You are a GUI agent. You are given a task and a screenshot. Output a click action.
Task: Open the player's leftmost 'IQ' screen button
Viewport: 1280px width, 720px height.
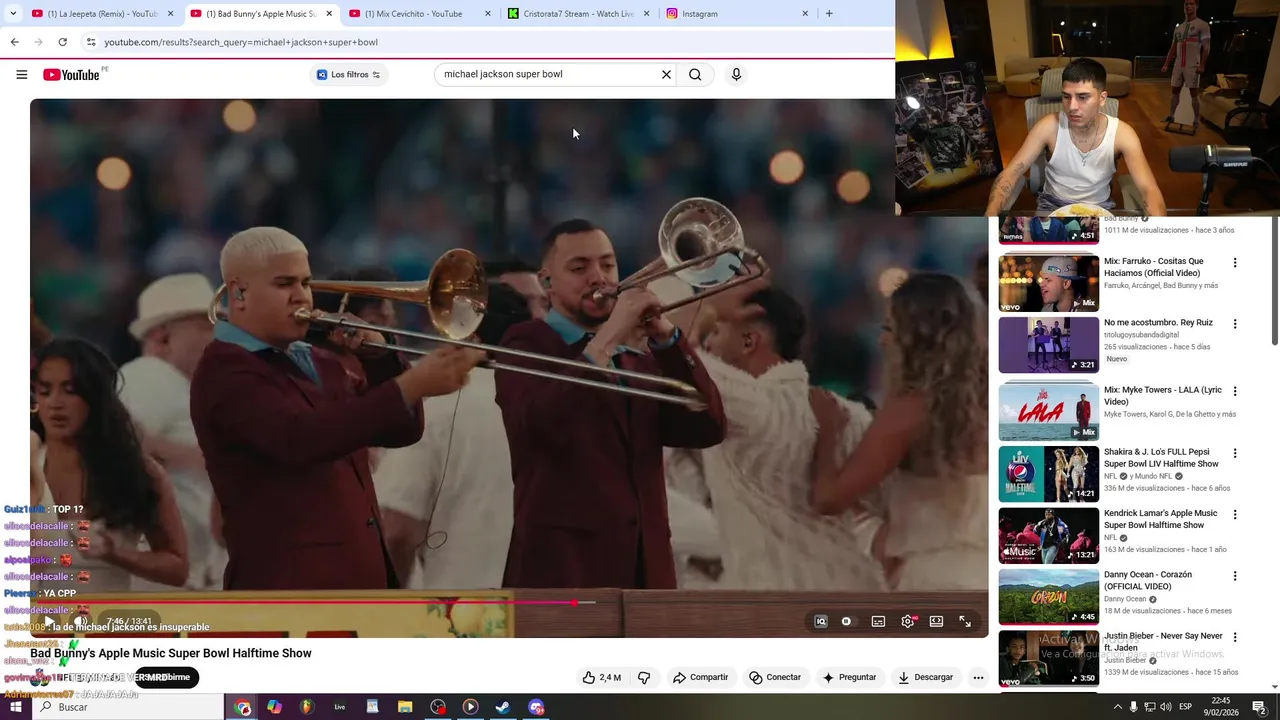pyautogui.click(x=820, y=621)
